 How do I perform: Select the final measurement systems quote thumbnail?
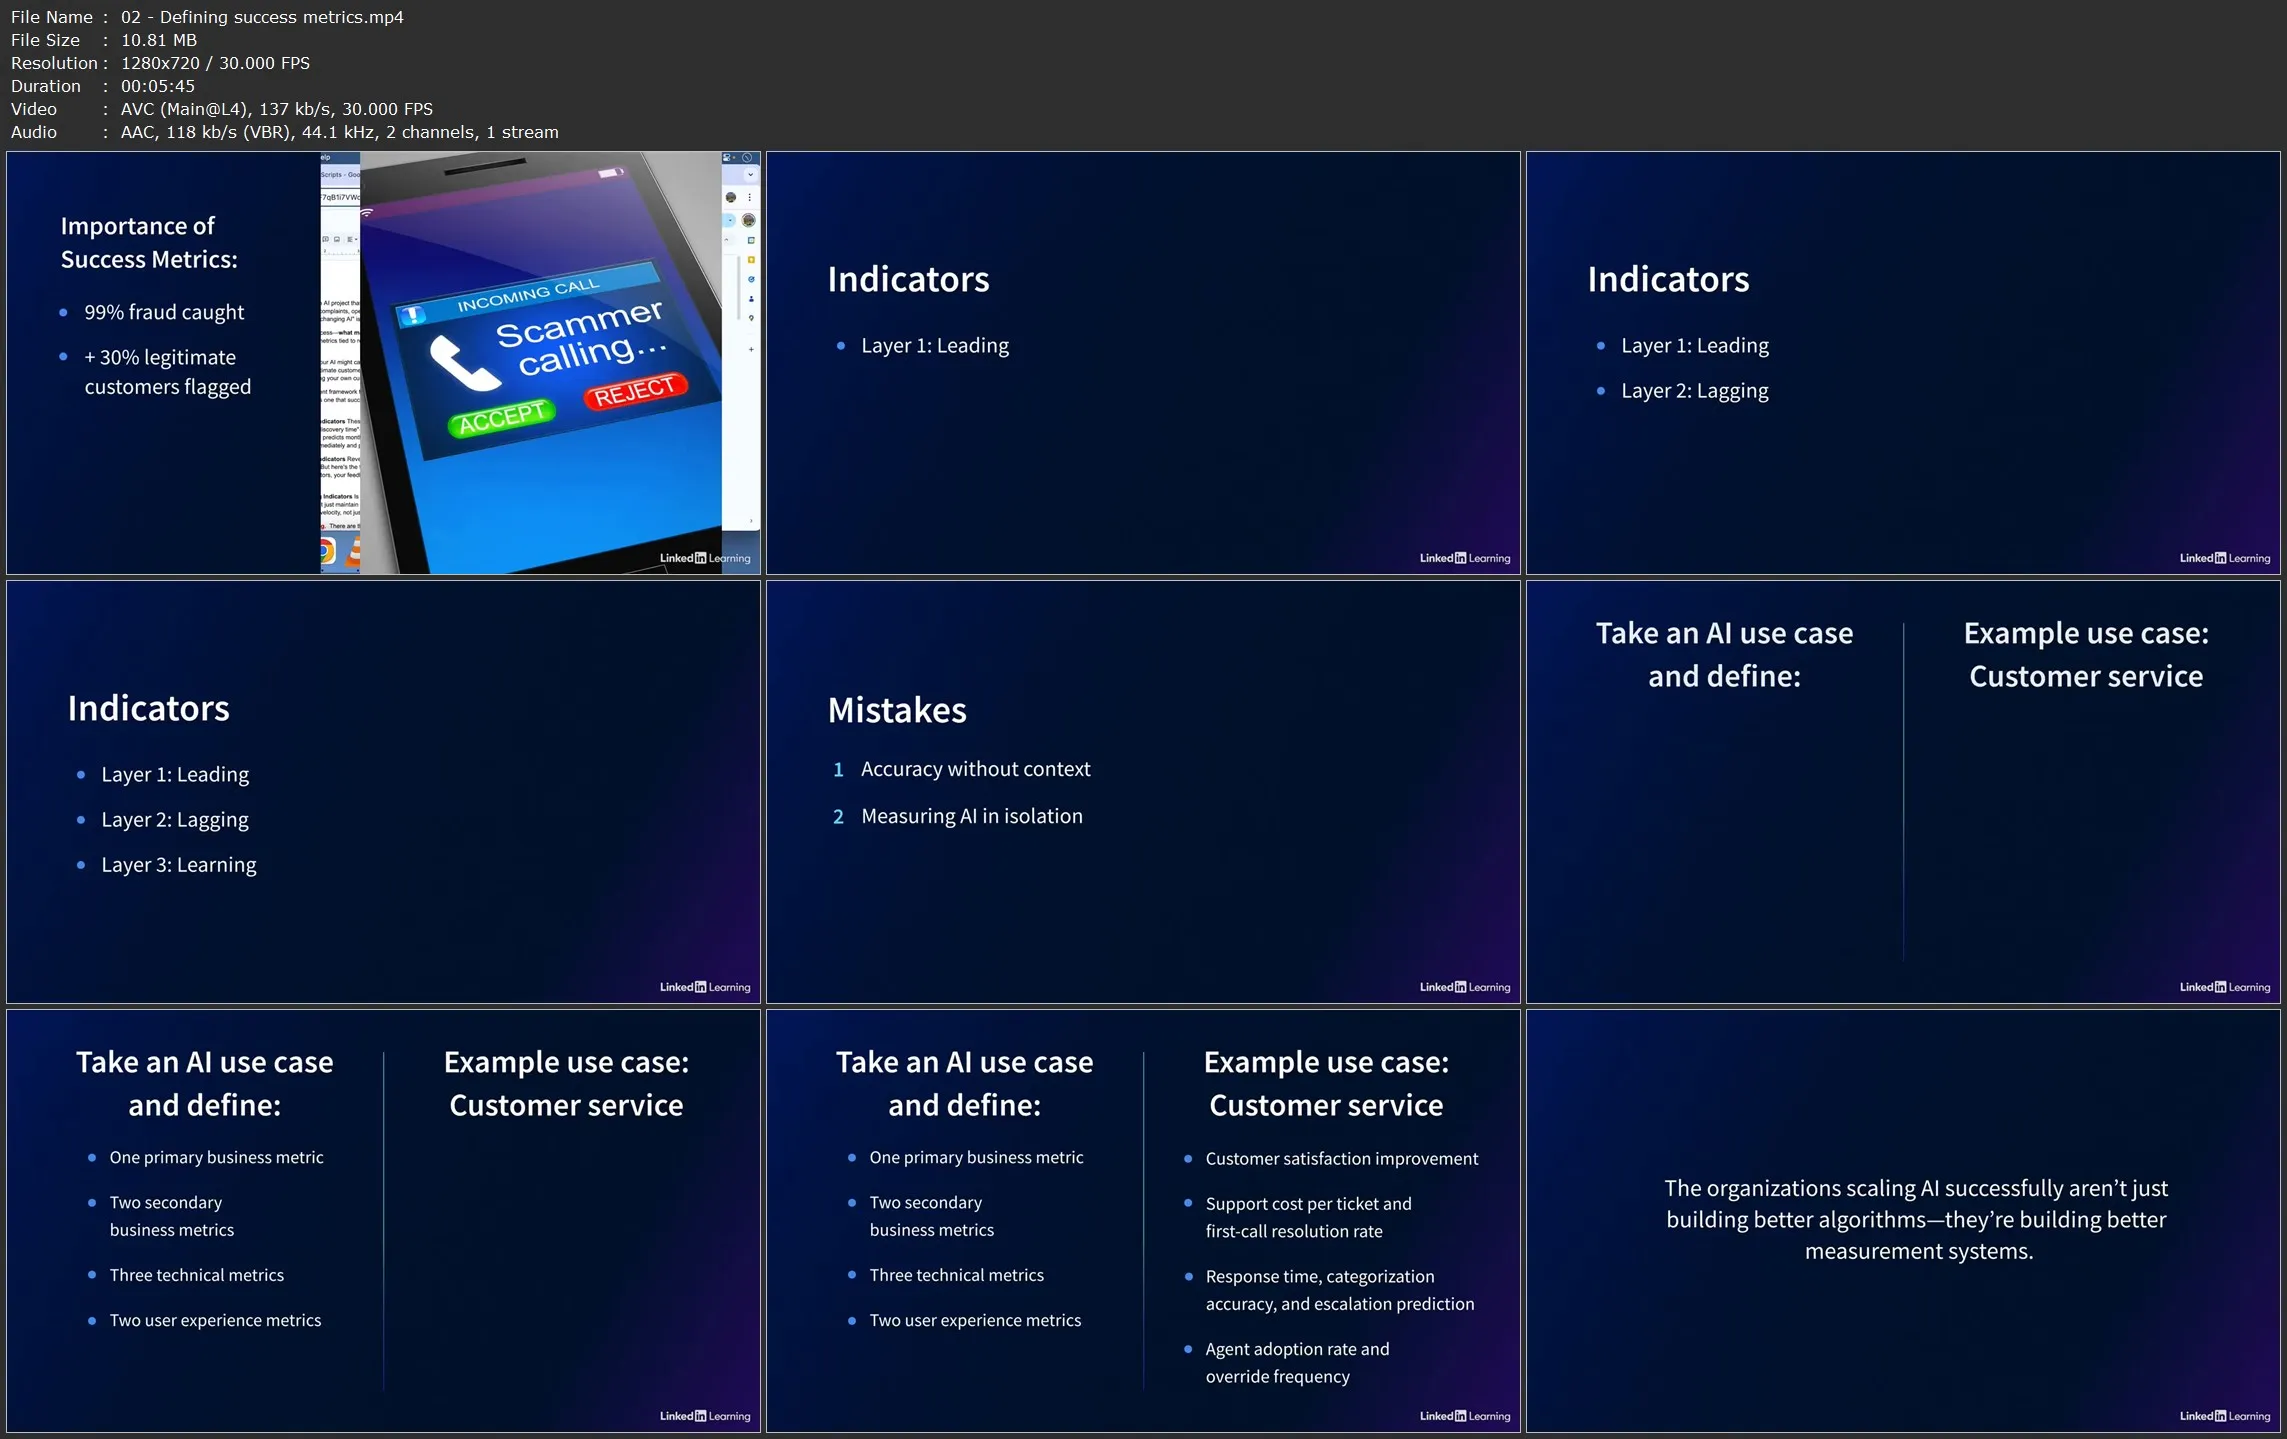(x=1903, y=1220)
